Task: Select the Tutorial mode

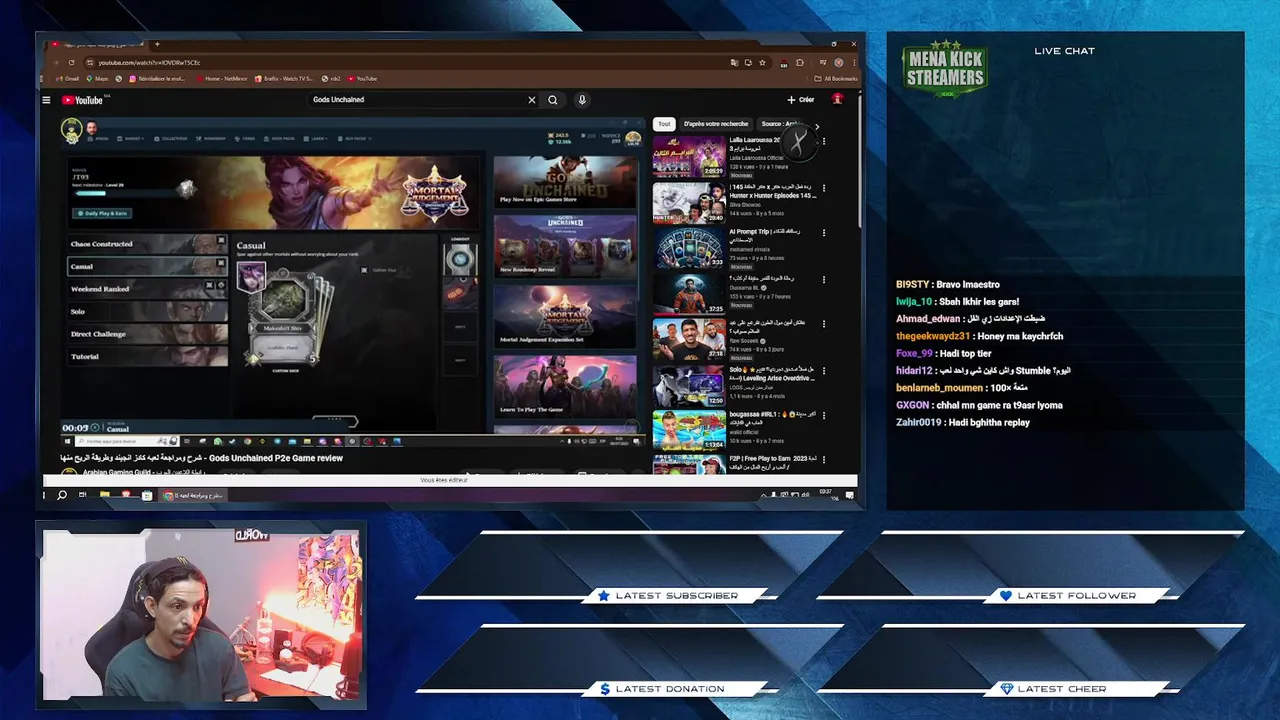Action: (147, 357)
